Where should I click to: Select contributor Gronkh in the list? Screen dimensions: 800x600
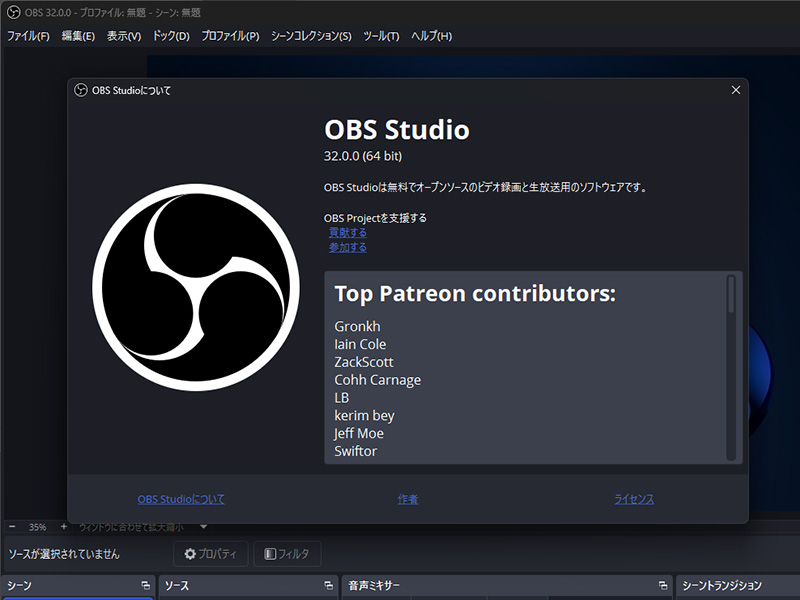[x=357, y=327]
